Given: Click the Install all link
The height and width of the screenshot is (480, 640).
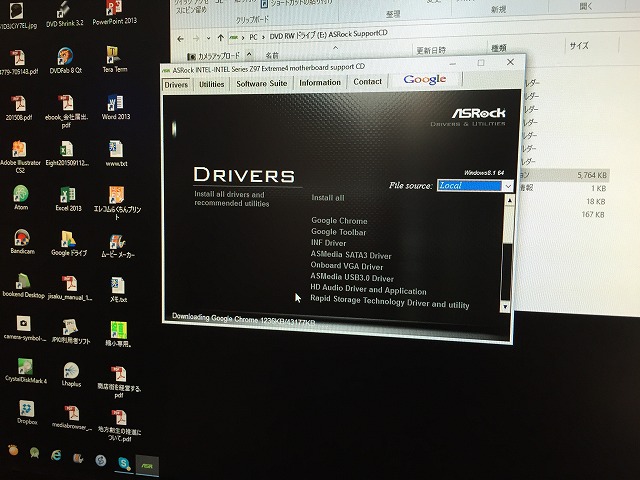Looking at the screenshot, I should [328, 198].
